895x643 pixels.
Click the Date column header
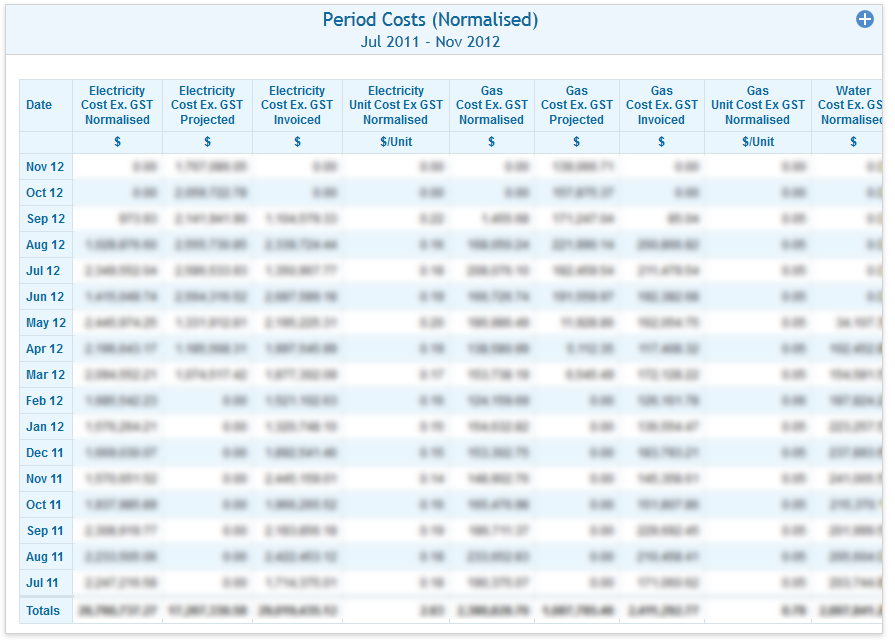[x=39, y=105]
